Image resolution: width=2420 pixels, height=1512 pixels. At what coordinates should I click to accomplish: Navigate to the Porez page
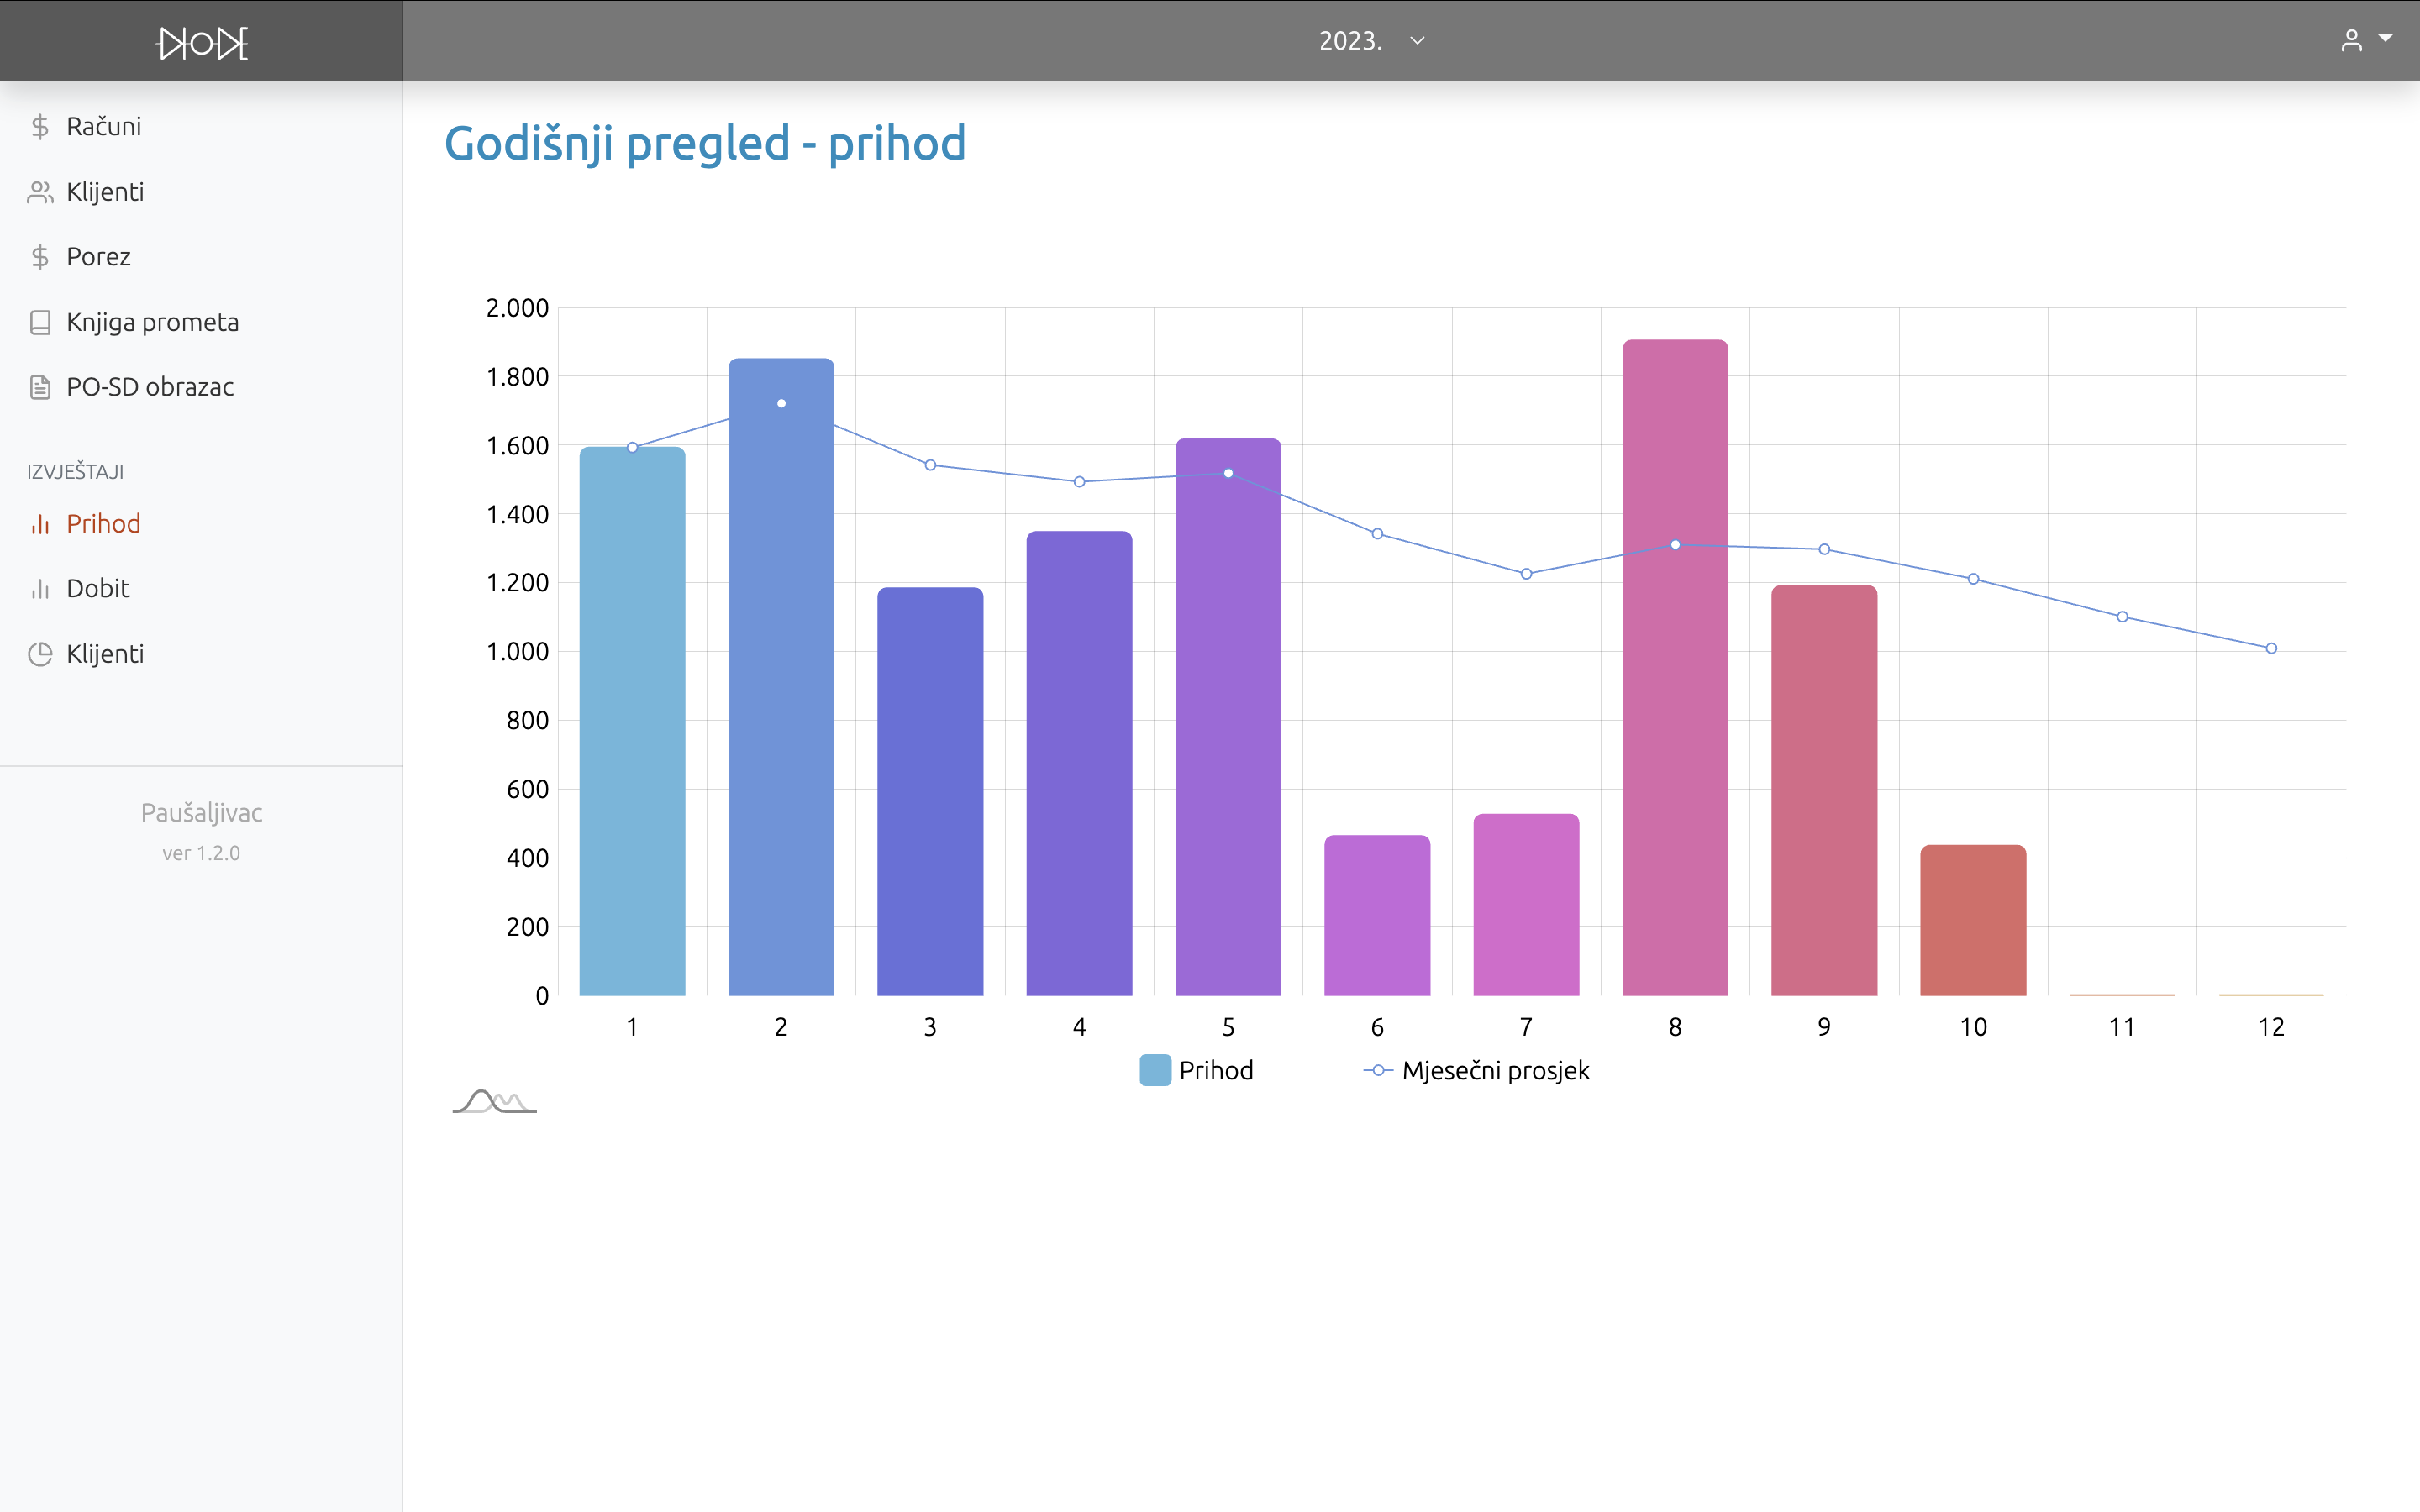point(98,257)
